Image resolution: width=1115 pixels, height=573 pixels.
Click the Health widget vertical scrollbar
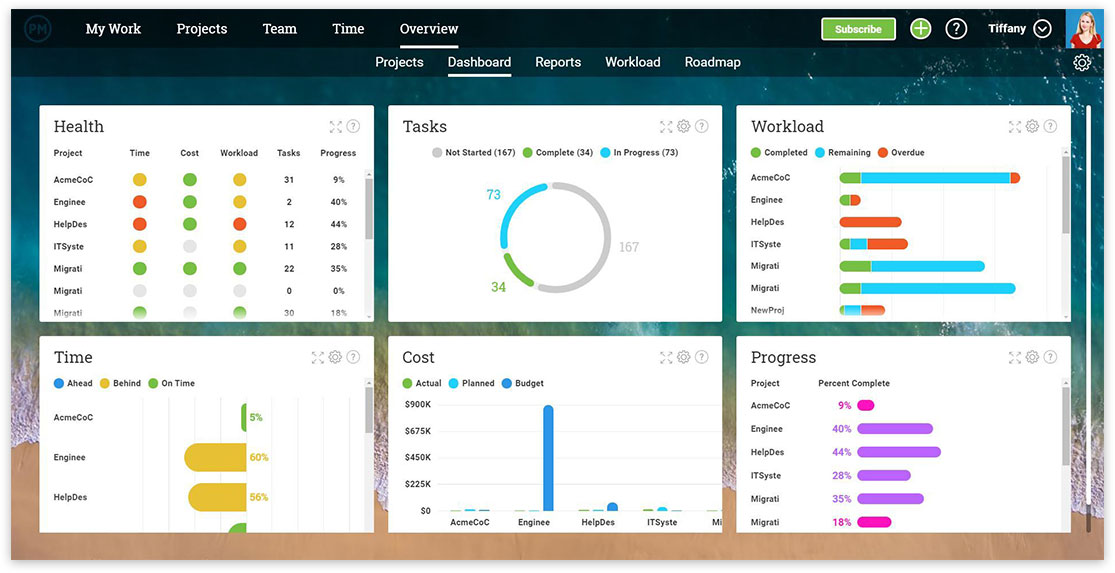click(x=368, y=209)
